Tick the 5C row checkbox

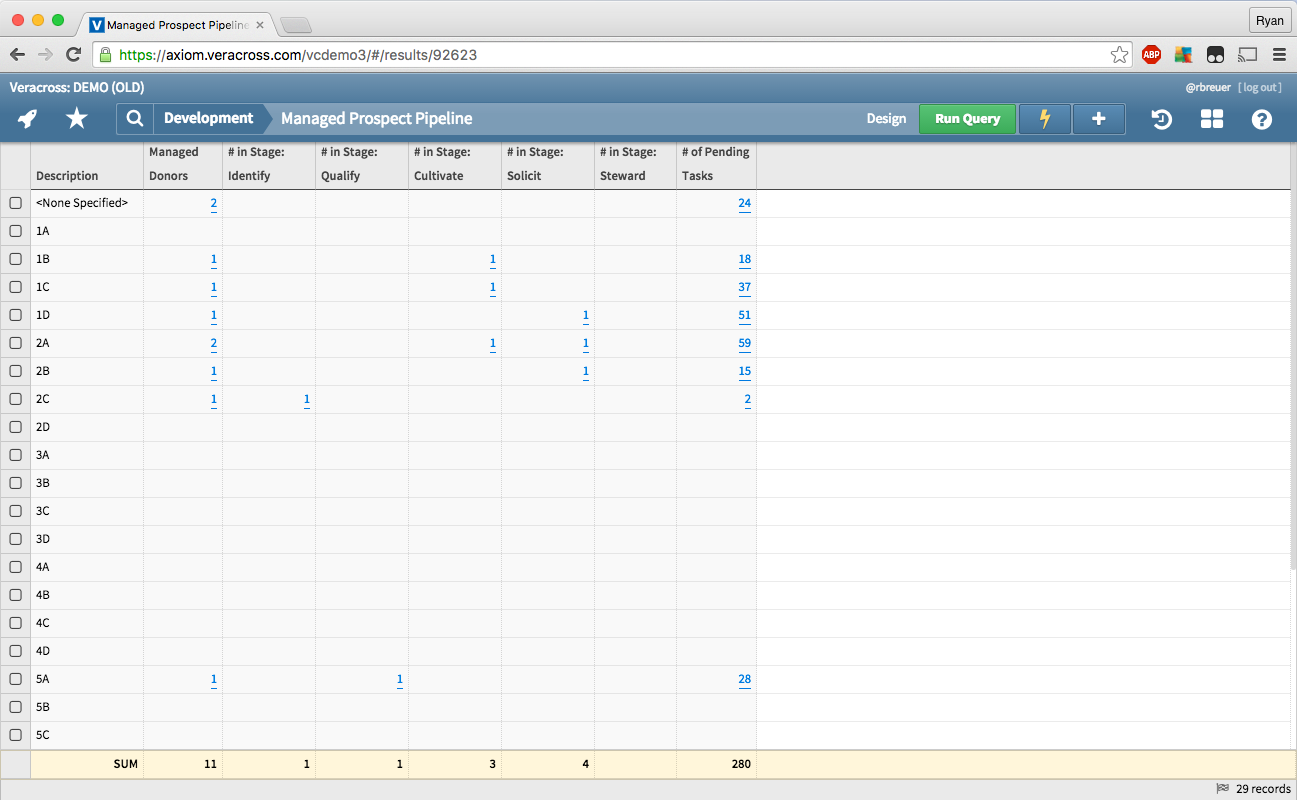click(15, 735)
